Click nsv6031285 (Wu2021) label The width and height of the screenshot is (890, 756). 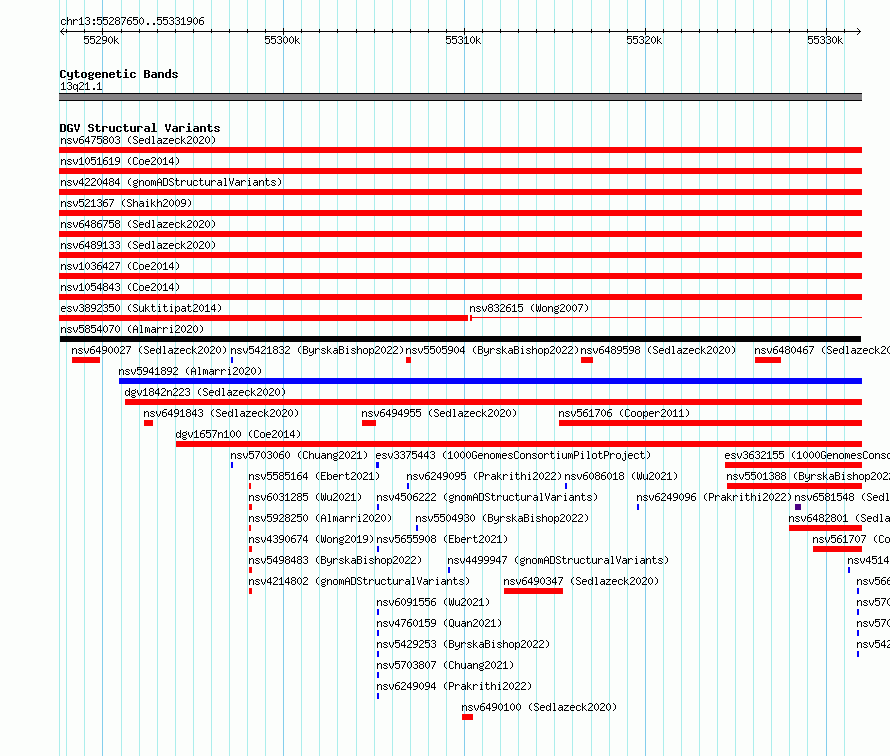point(305,497)
